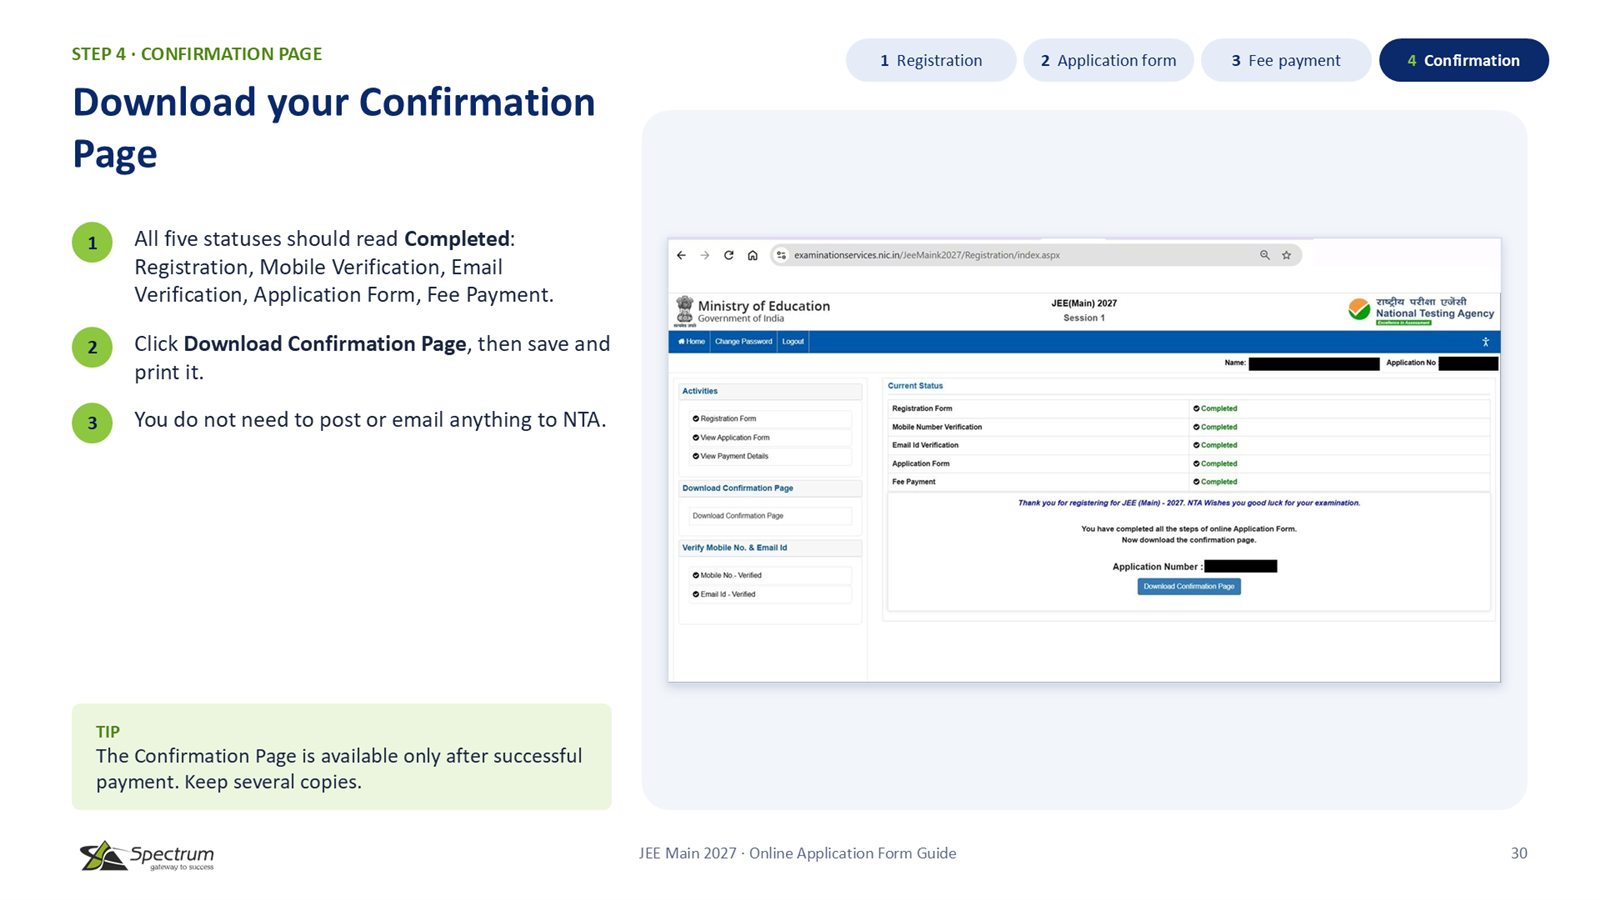Select Change Password in the blue menu
Viewport: 1600px width, 900px height.
743,342
